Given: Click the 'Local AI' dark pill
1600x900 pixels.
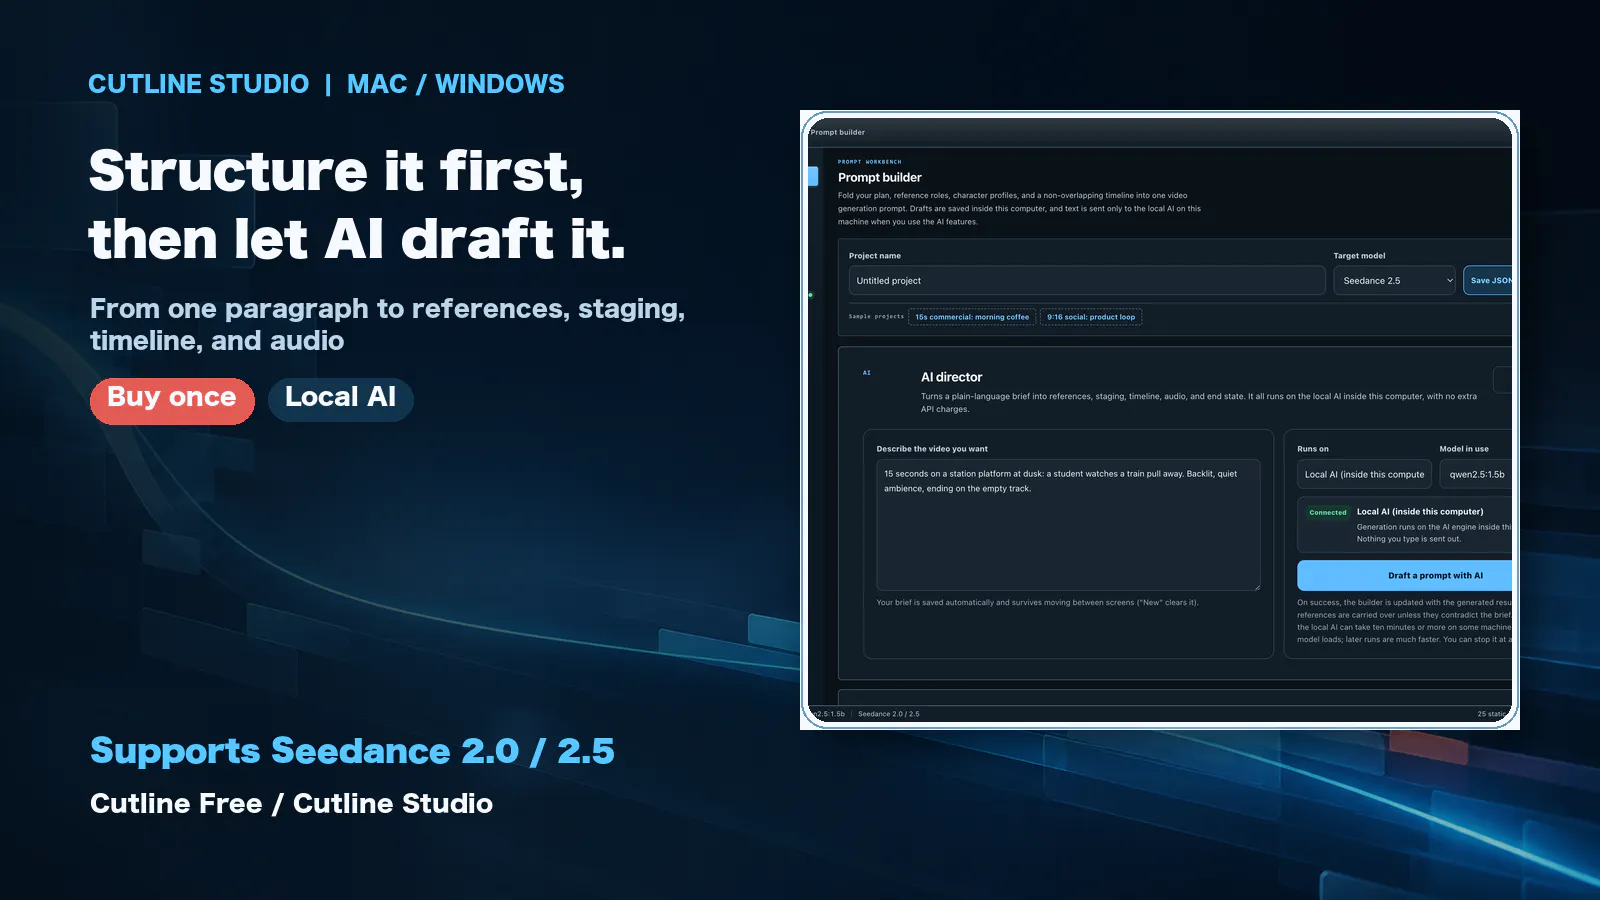Looking at the screenshot, I should click(x=341, y=399).
